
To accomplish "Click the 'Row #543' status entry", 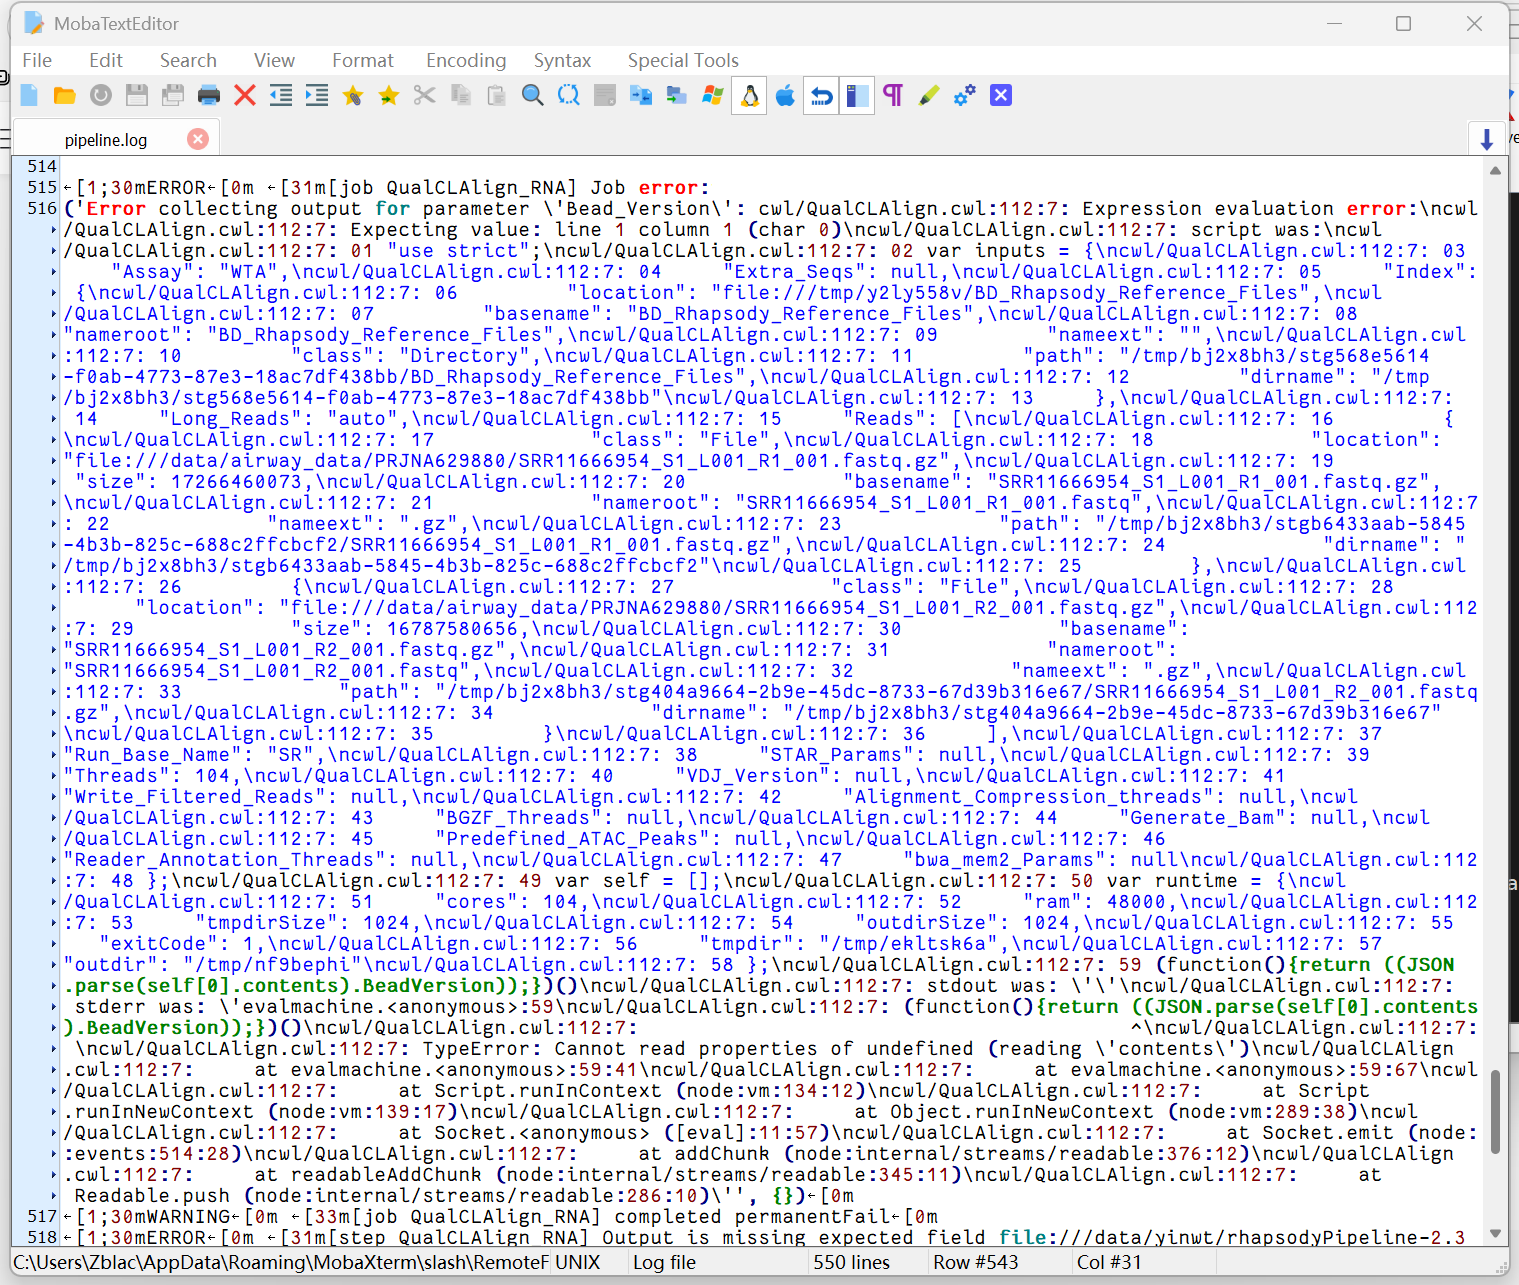I will (x=976, y=1262).
